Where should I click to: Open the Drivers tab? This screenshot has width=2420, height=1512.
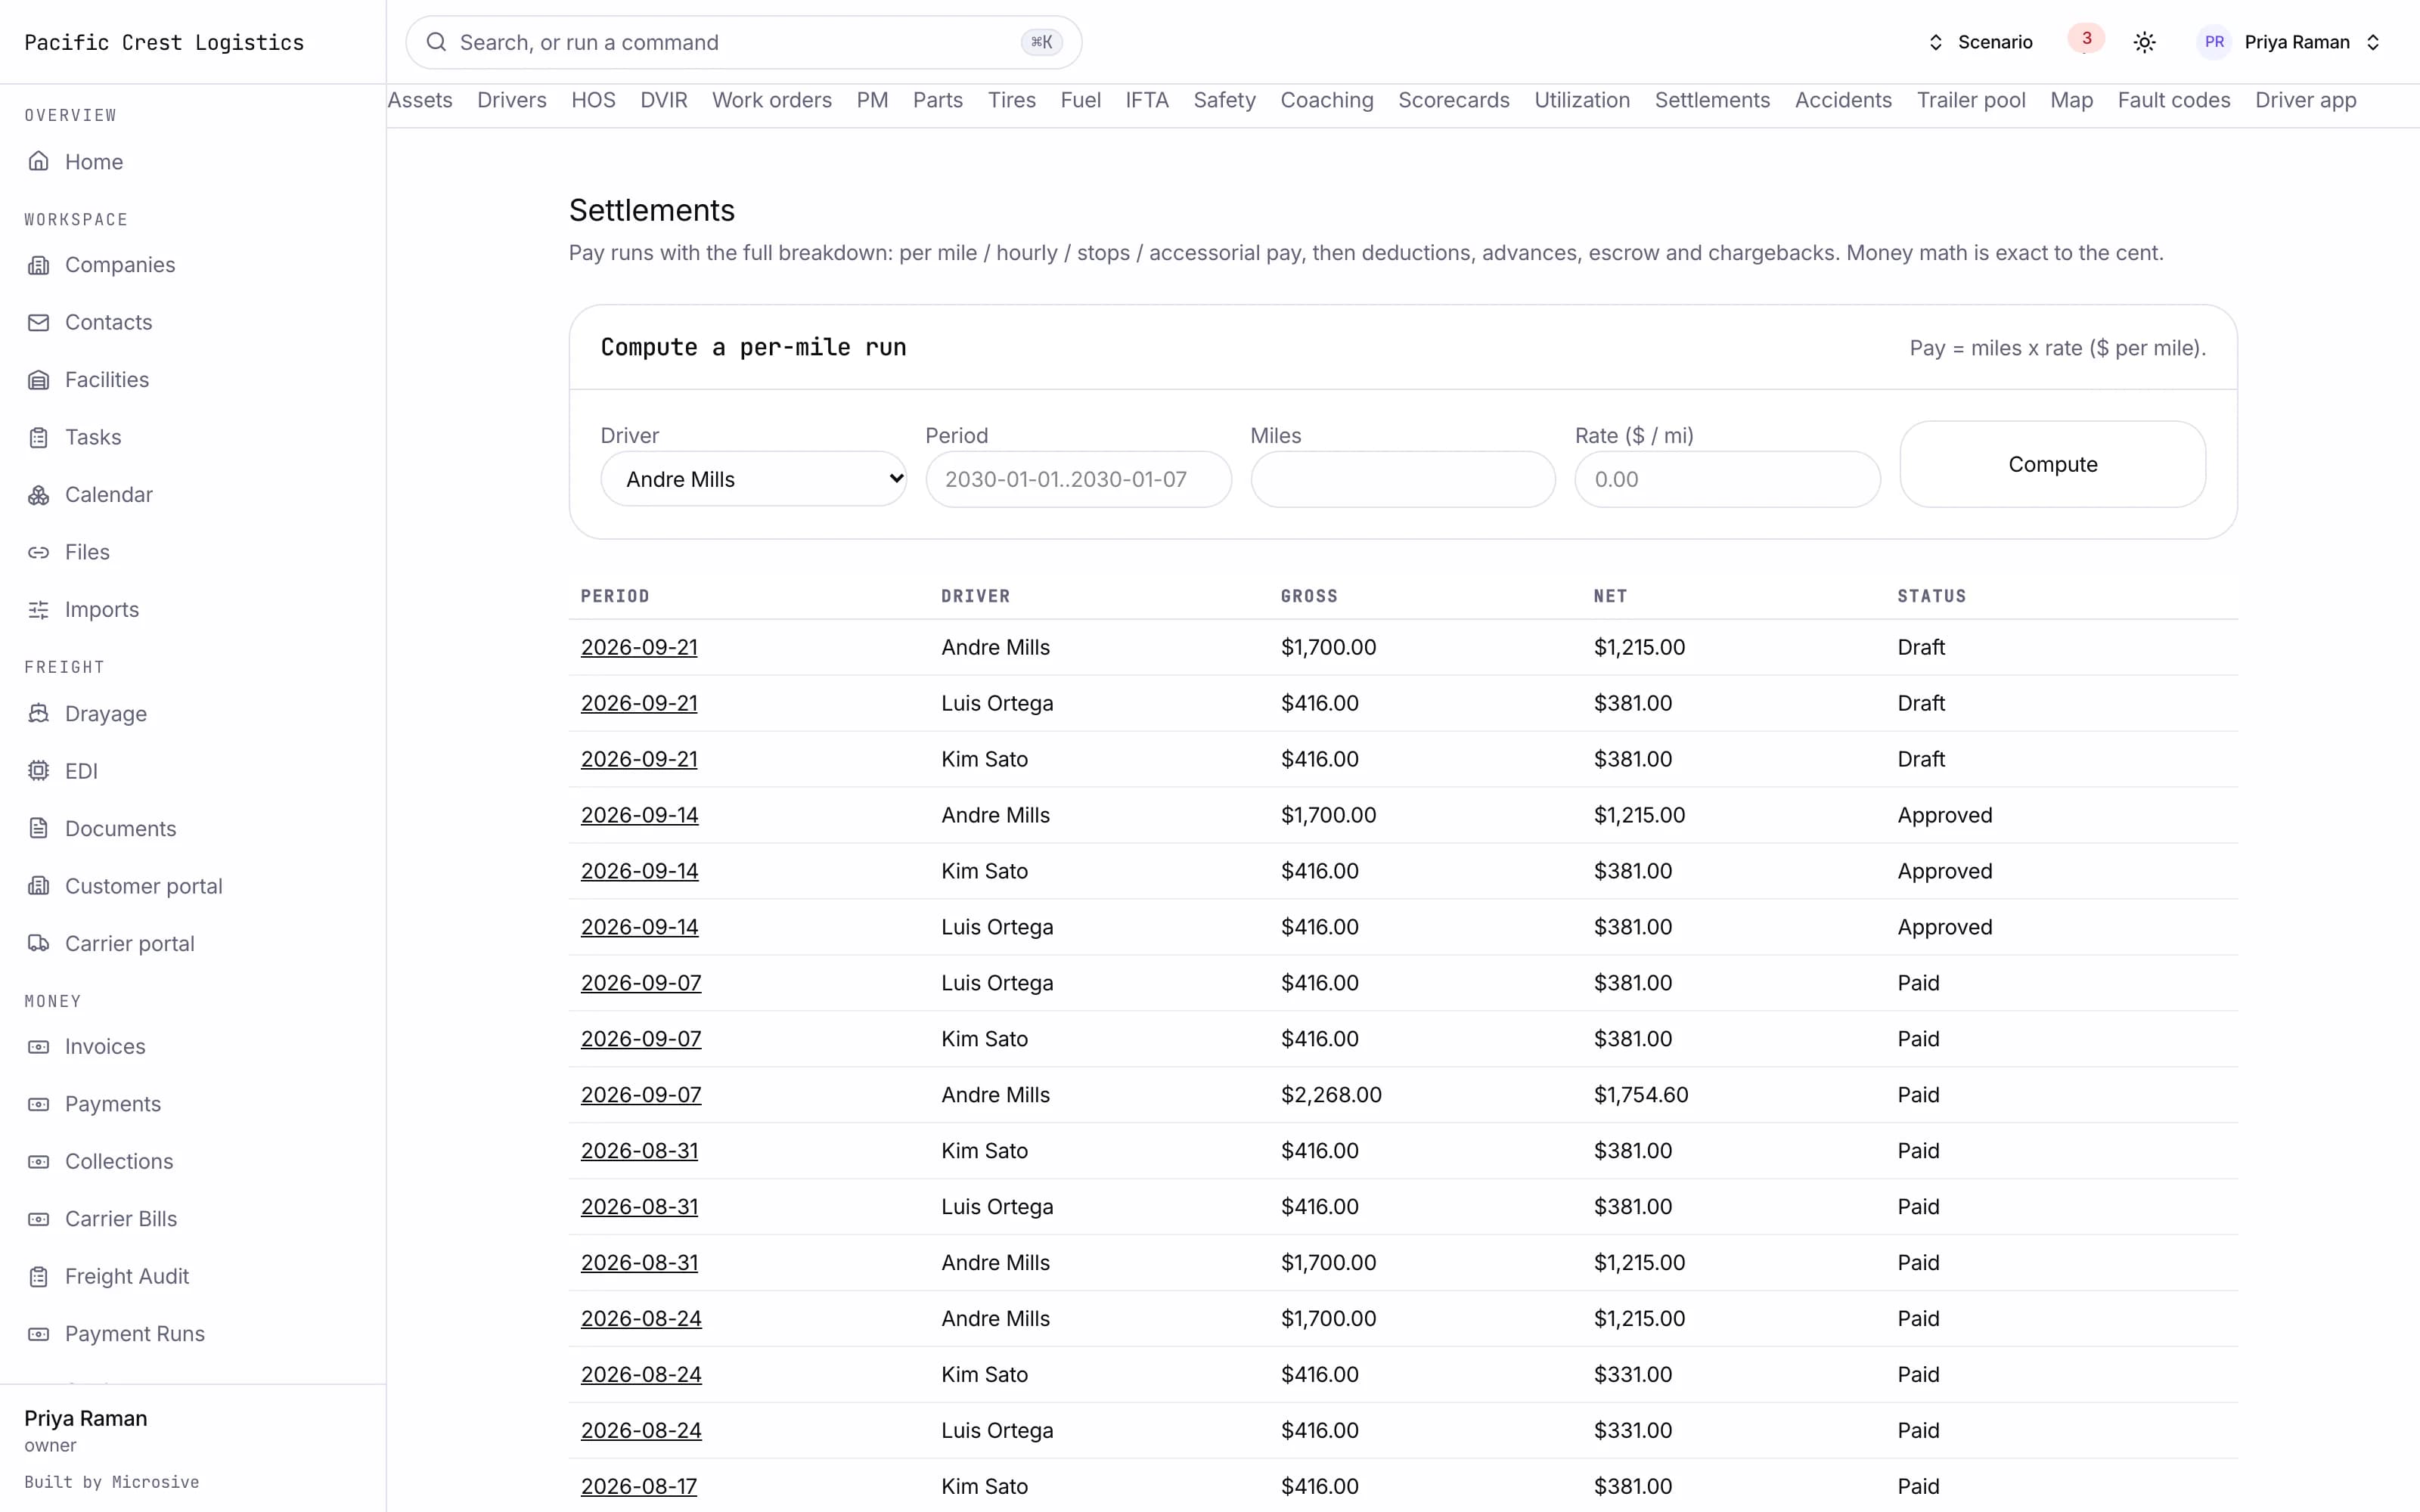pos(512,100)
